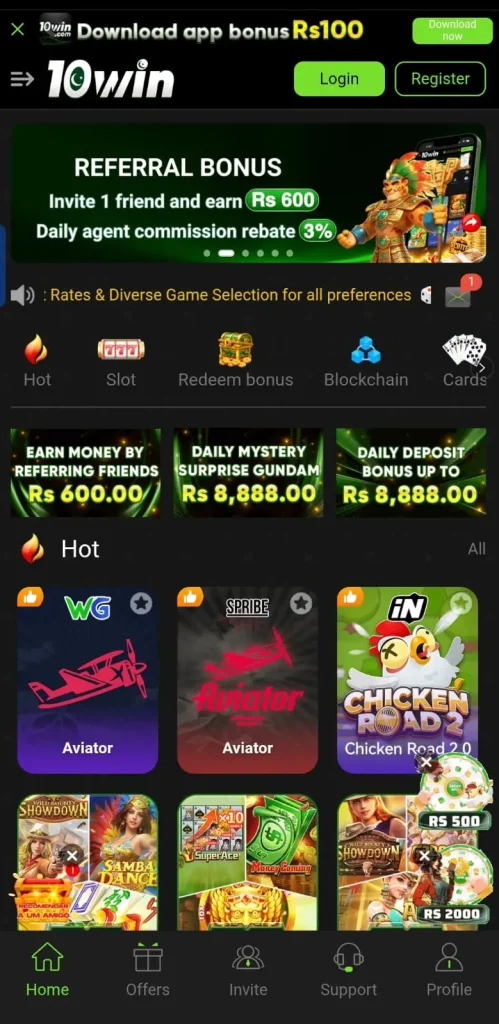Screen dimensions: 499x1024
Task: Open the Daily Deposit Bonus promo card
Action: 411,473
